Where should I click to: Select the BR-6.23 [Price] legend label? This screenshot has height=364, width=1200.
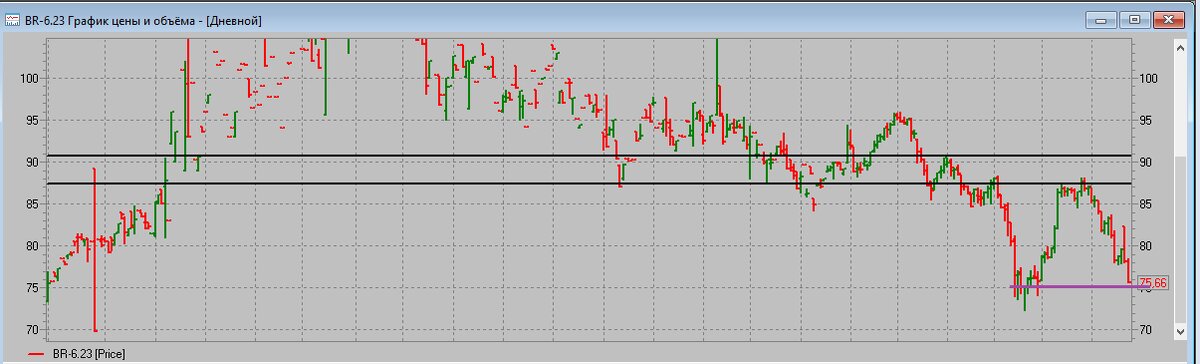[89, 354]
